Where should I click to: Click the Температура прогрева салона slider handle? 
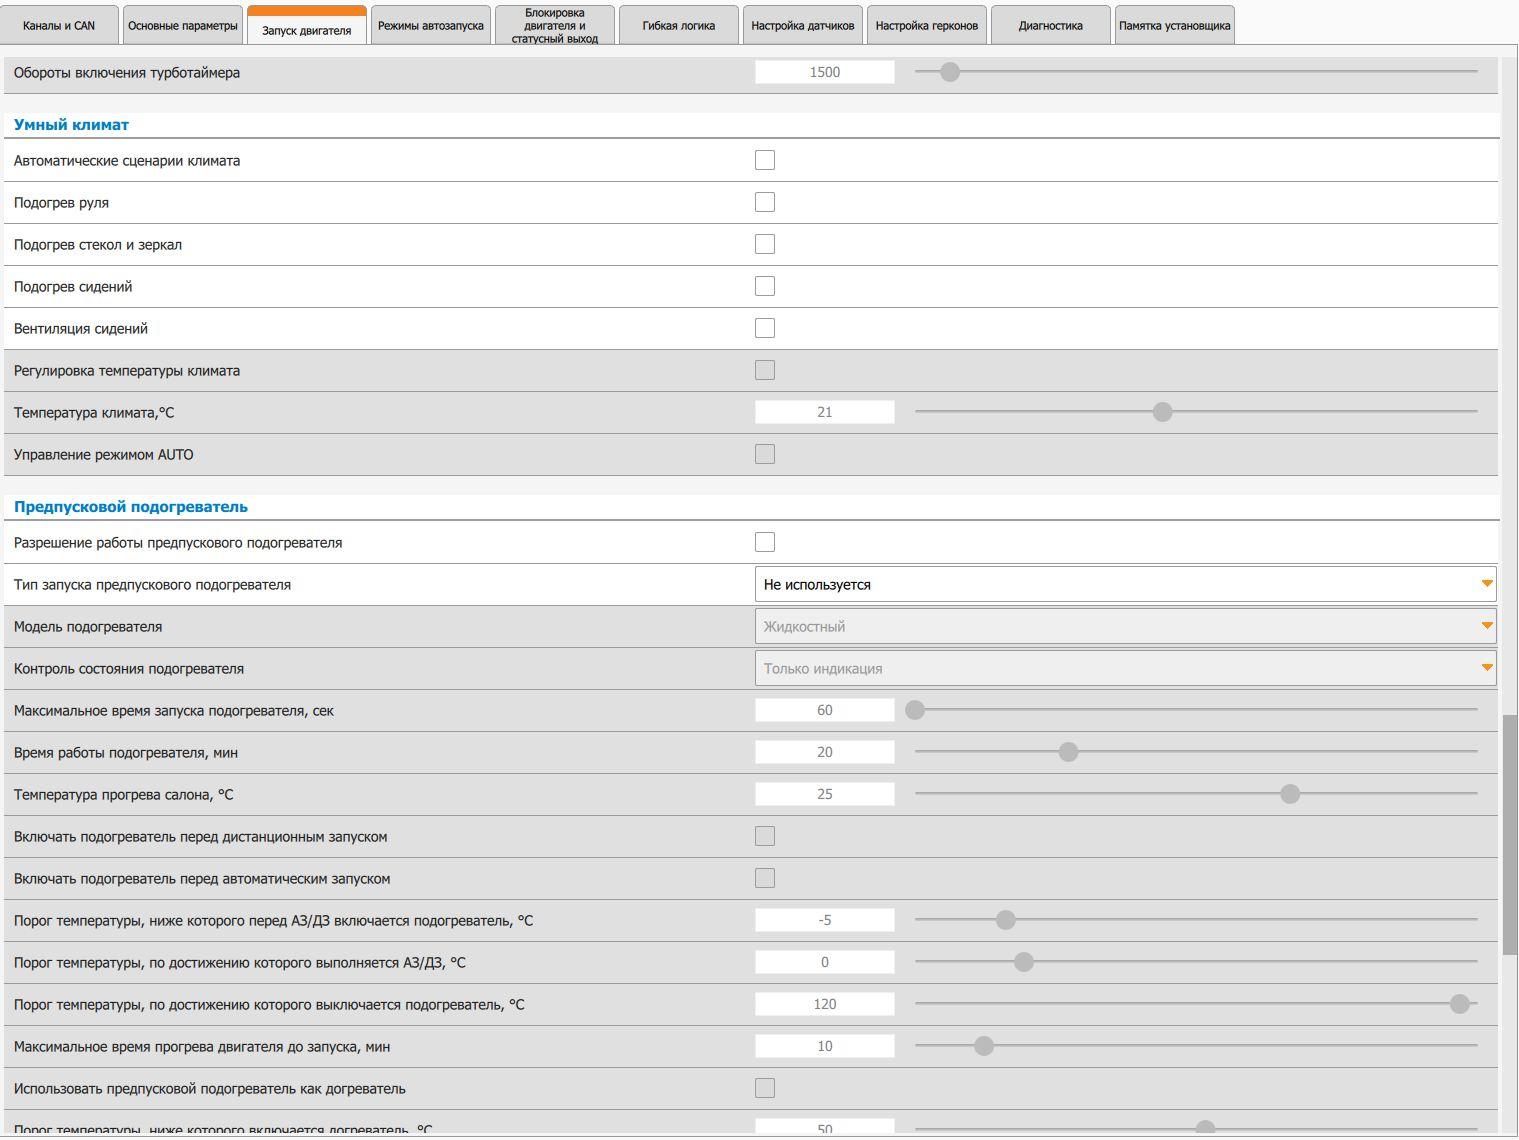[x=1290, y=794]
